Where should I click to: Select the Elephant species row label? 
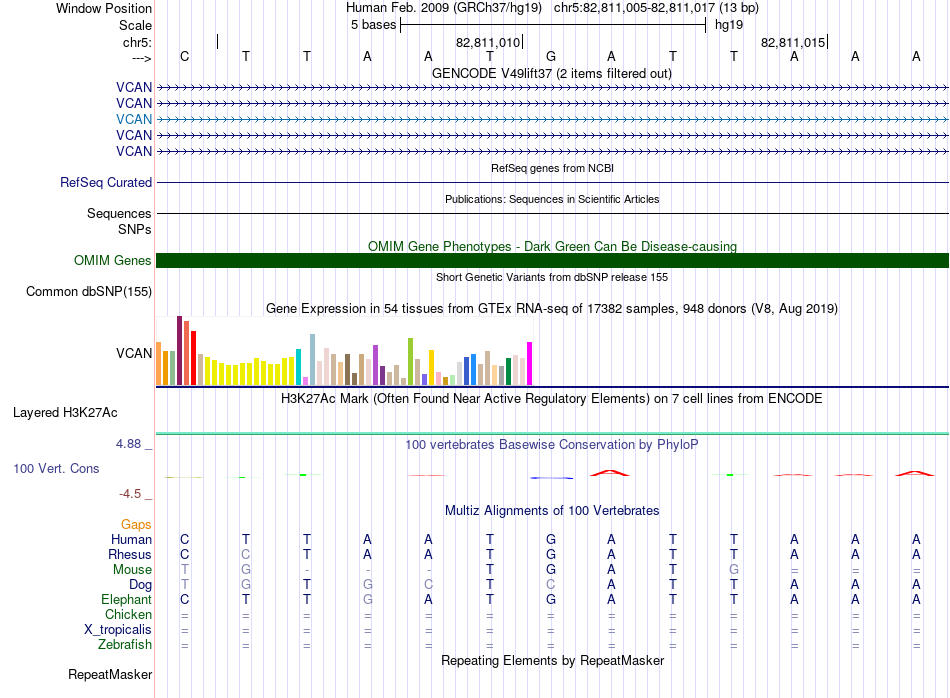(126, 600)
